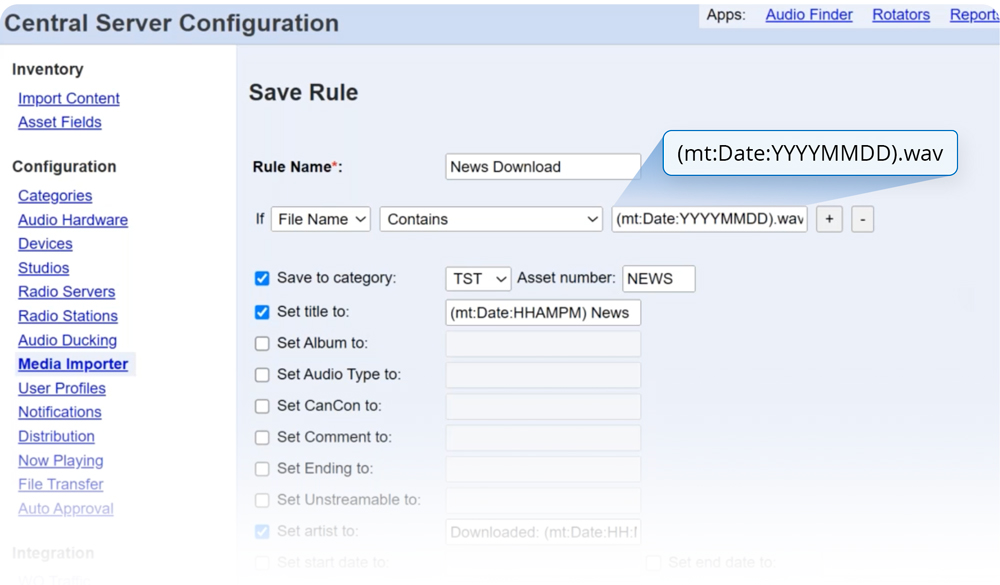Toggle the Set title to checkbox
The image size is (1000, 585).
click(262, 312)
